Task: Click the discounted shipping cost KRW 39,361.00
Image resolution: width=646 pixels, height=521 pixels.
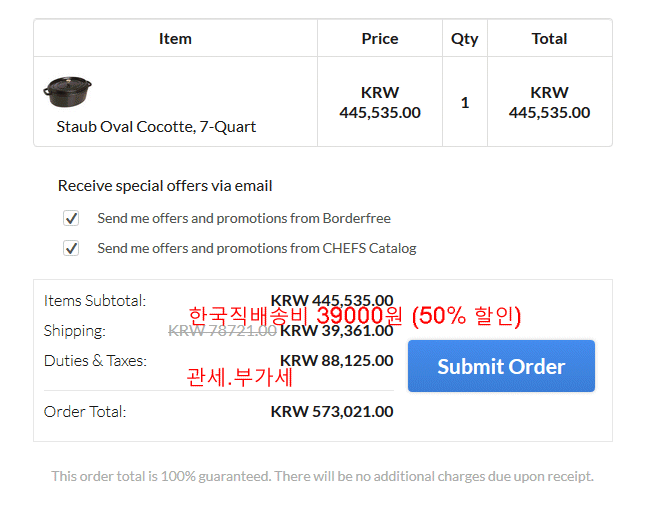Action: [337, 330]
